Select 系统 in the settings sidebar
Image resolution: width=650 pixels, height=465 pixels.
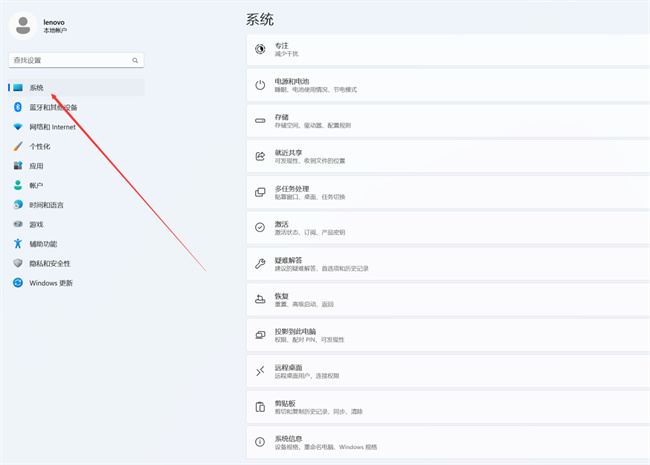point(76,87)
